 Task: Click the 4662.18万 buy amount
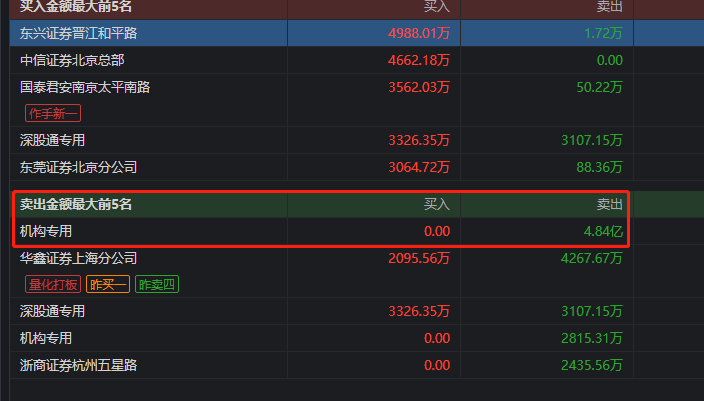click(x=419, y=60)
